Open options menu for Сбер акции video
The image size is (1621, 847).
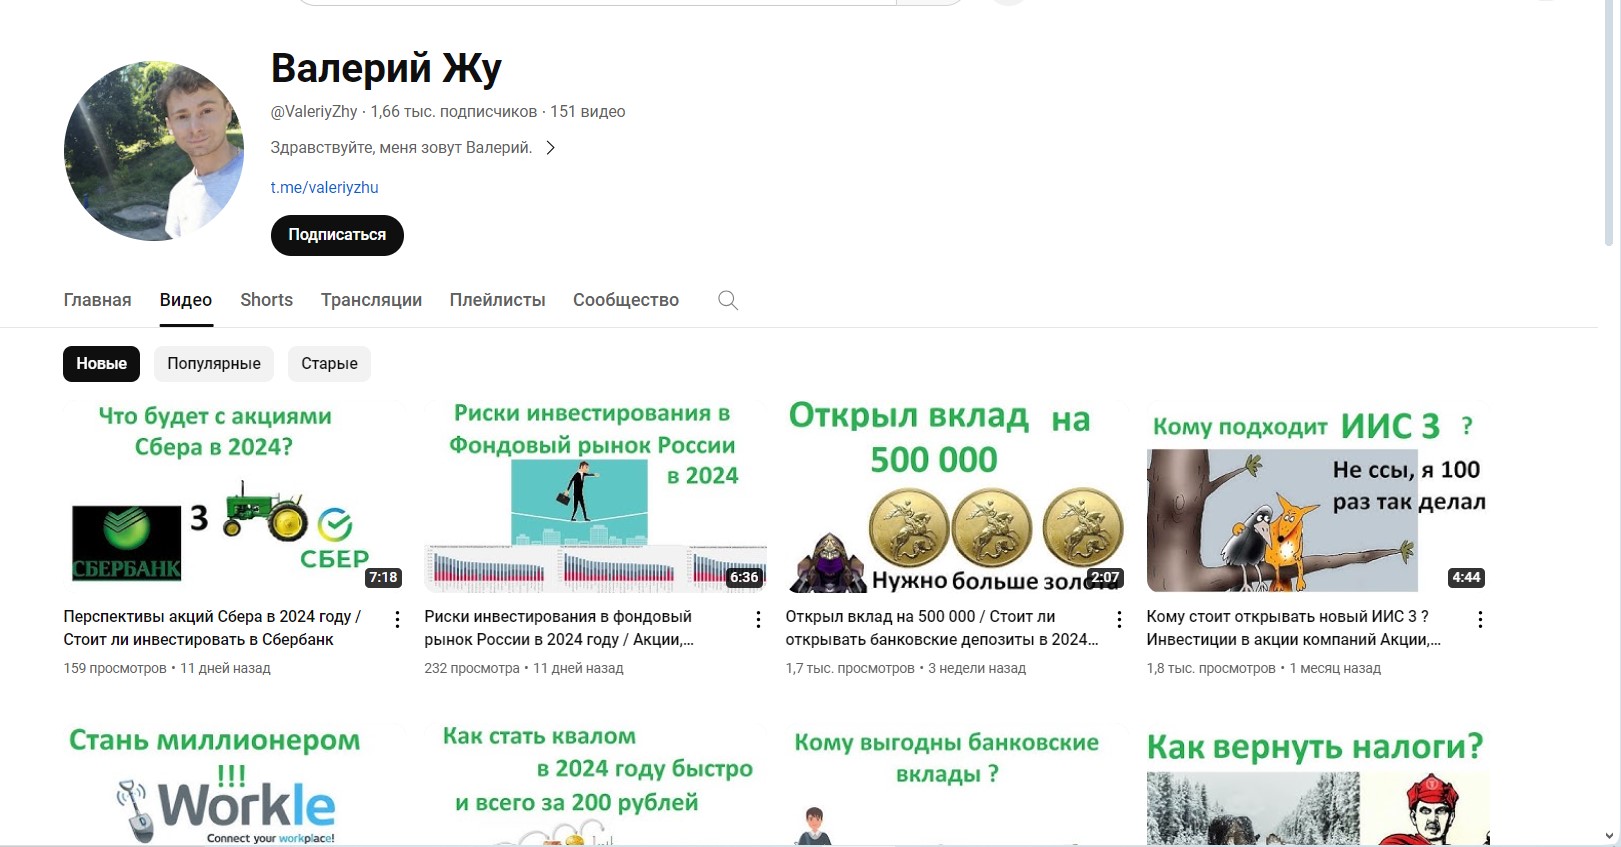[397, 620]
